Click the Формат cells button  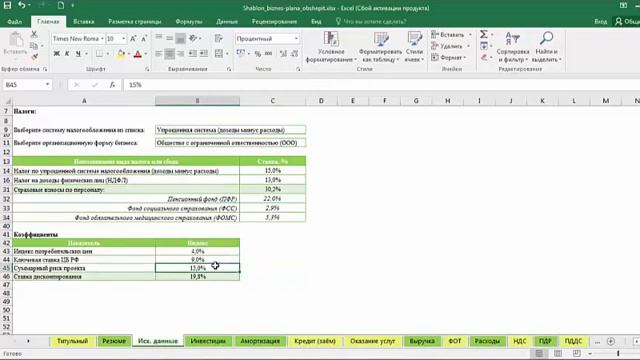(448, 58)
